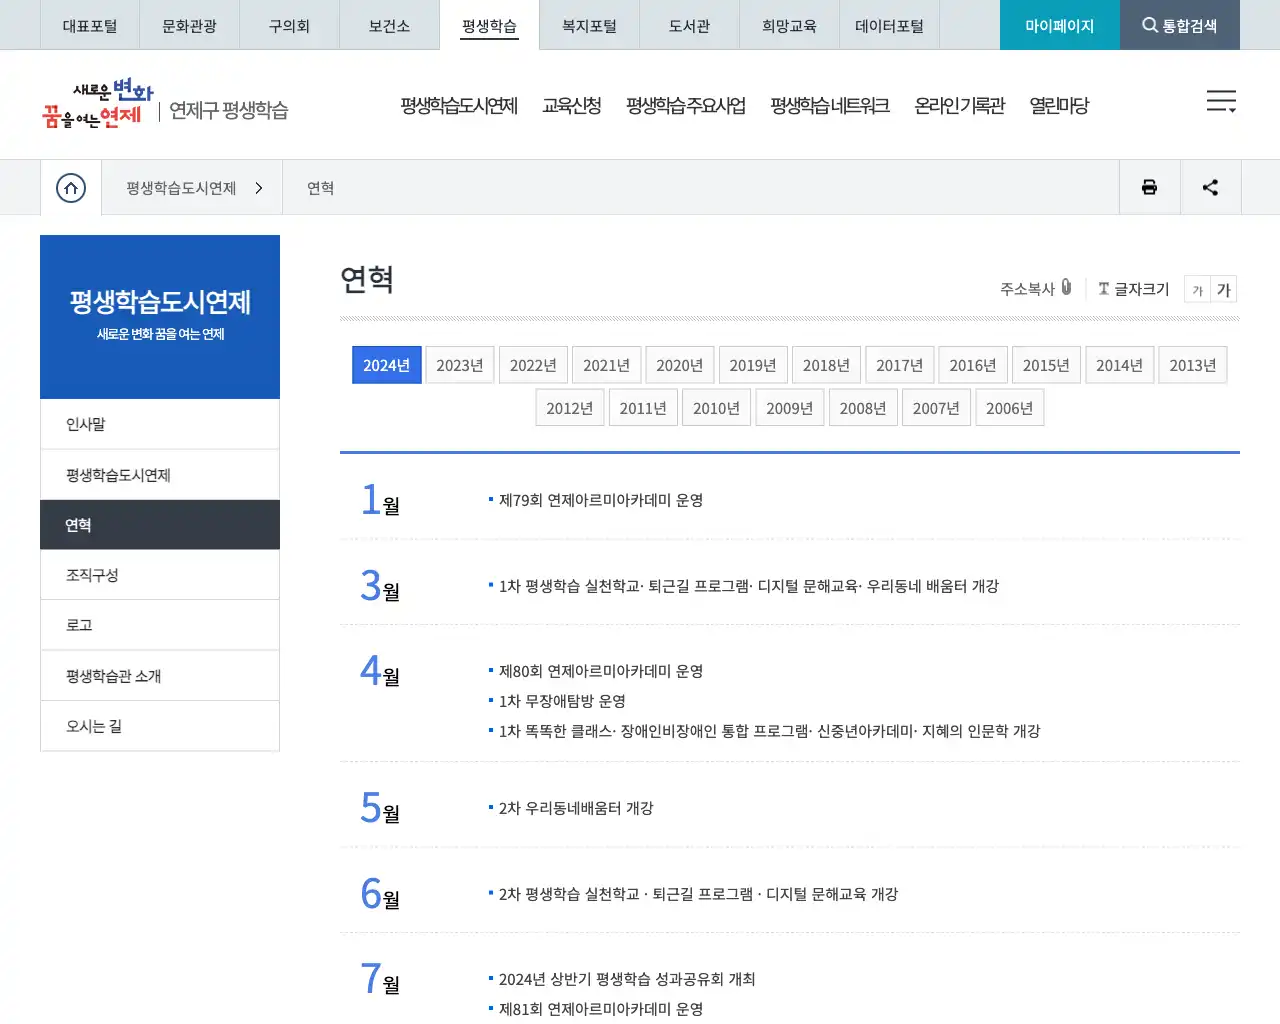Click the 글자크기 text size icon
The width and height of the screenshot is (1280, 1024).
pyautogui.click(x=1103, y=289)
